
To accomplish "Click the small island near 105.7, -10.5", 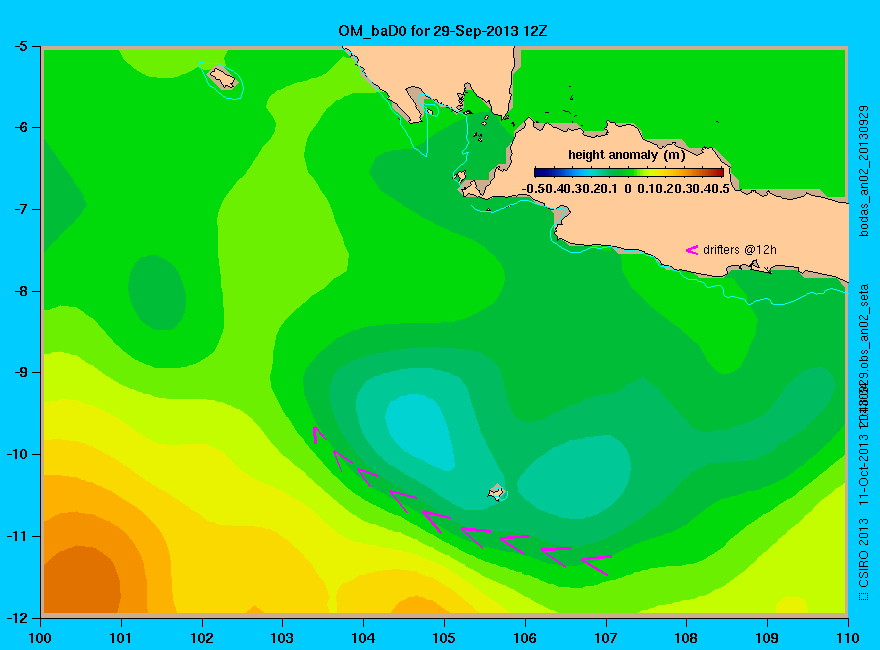I will click(496, 492).
